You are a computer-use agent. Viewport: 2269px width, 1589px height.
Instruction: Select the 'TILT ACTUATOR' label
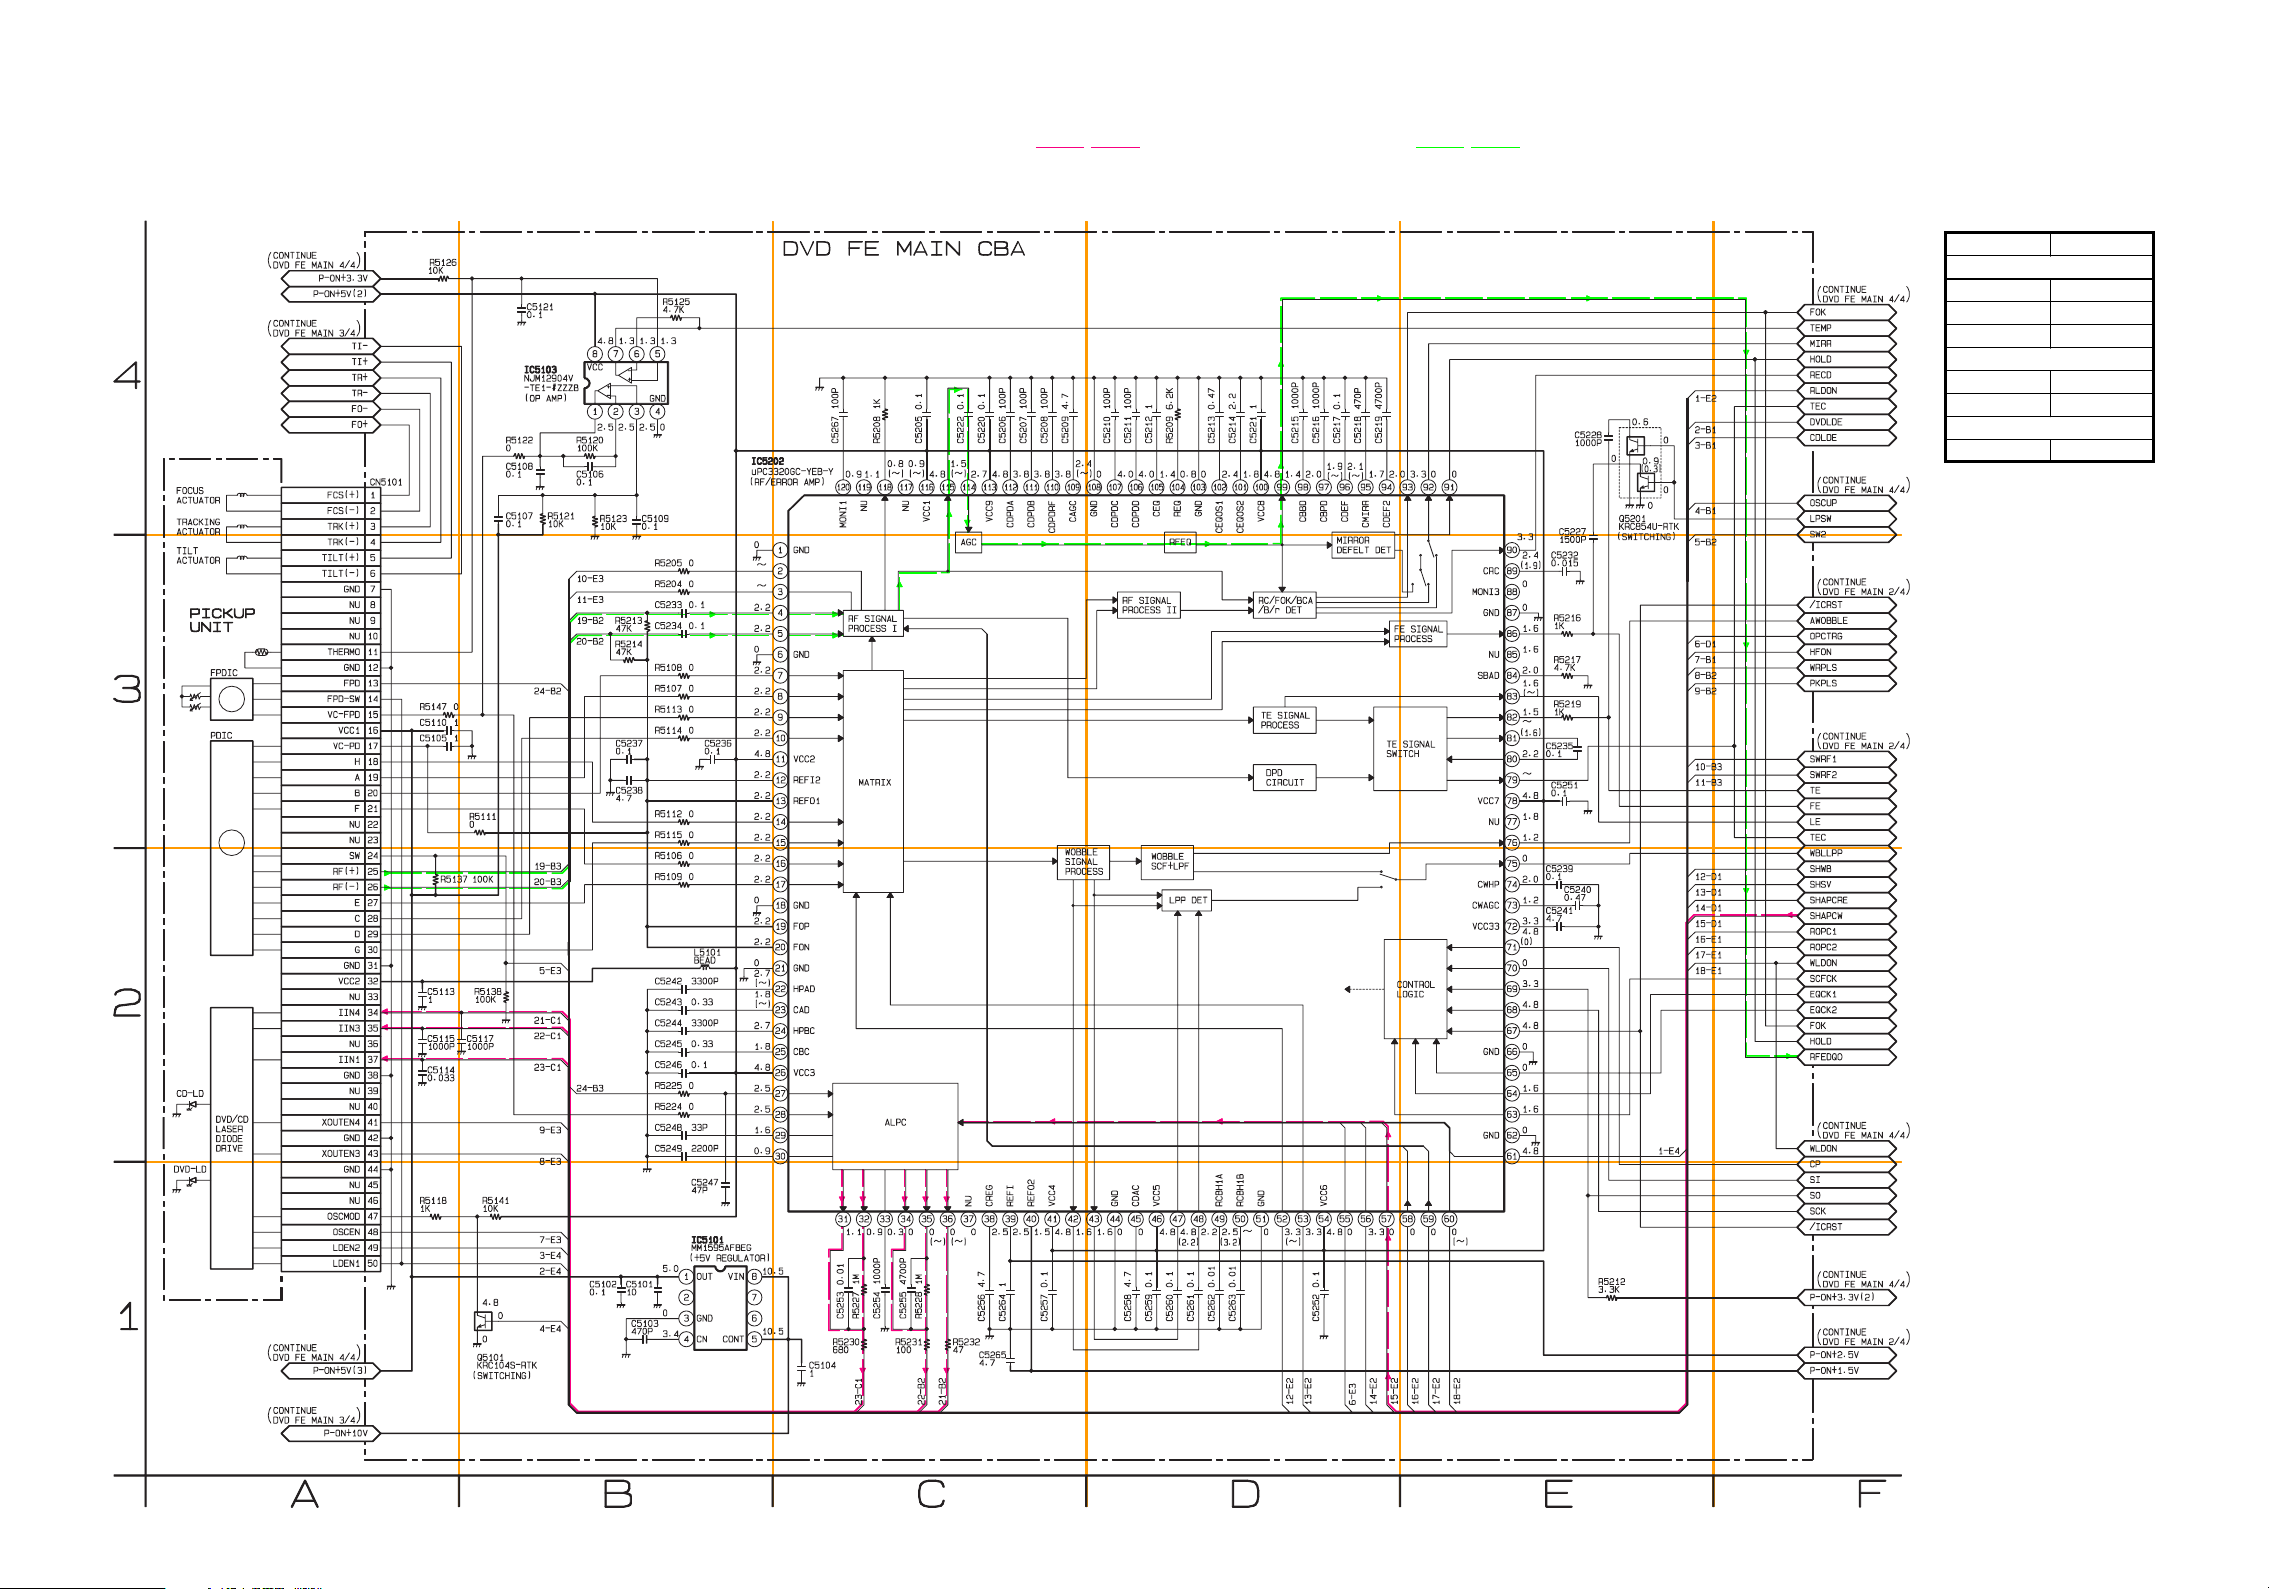(198, 556)
